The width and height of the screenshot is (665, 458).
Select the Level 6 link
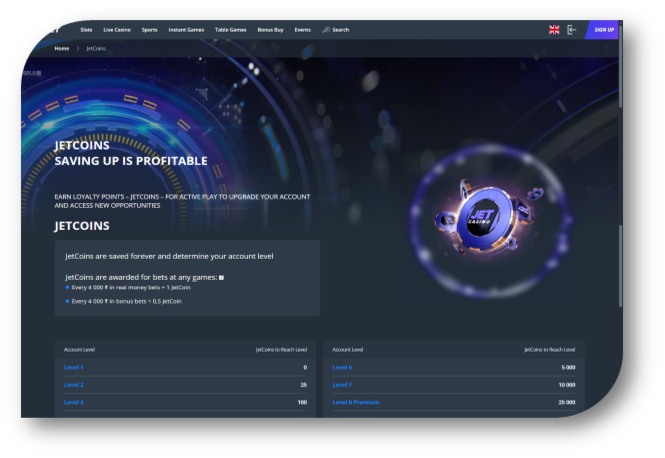point(342,367)
